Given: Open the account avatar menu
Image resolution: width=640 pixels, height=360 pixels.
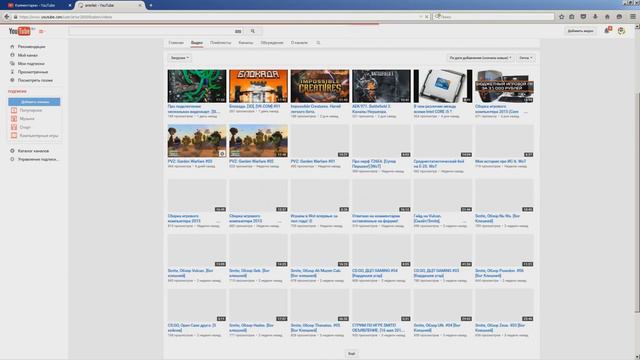Looking at the screenshot, I should [x=621, y=31].
